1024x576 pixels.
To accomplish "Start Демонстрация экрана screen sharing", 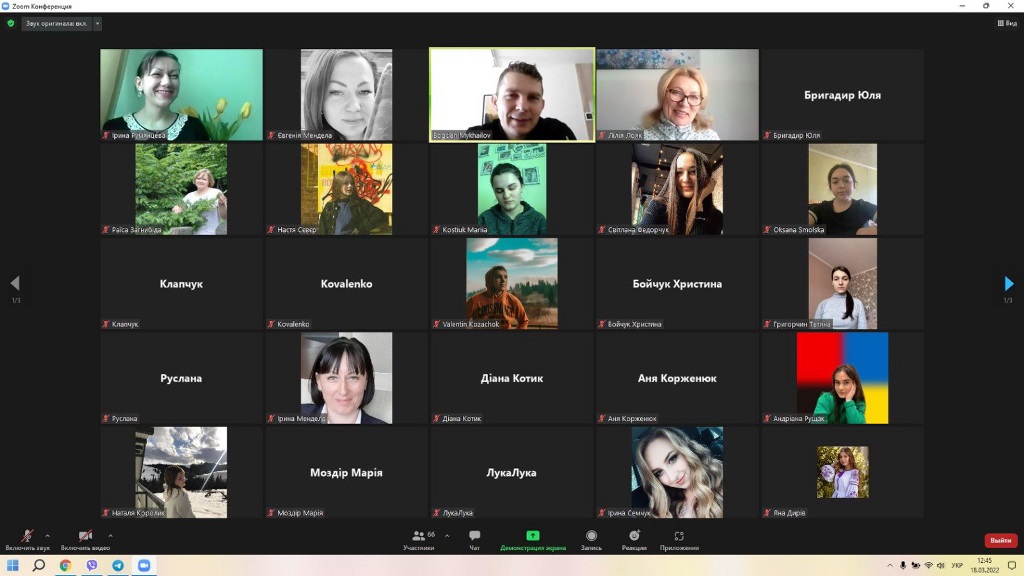I will 533,539.
